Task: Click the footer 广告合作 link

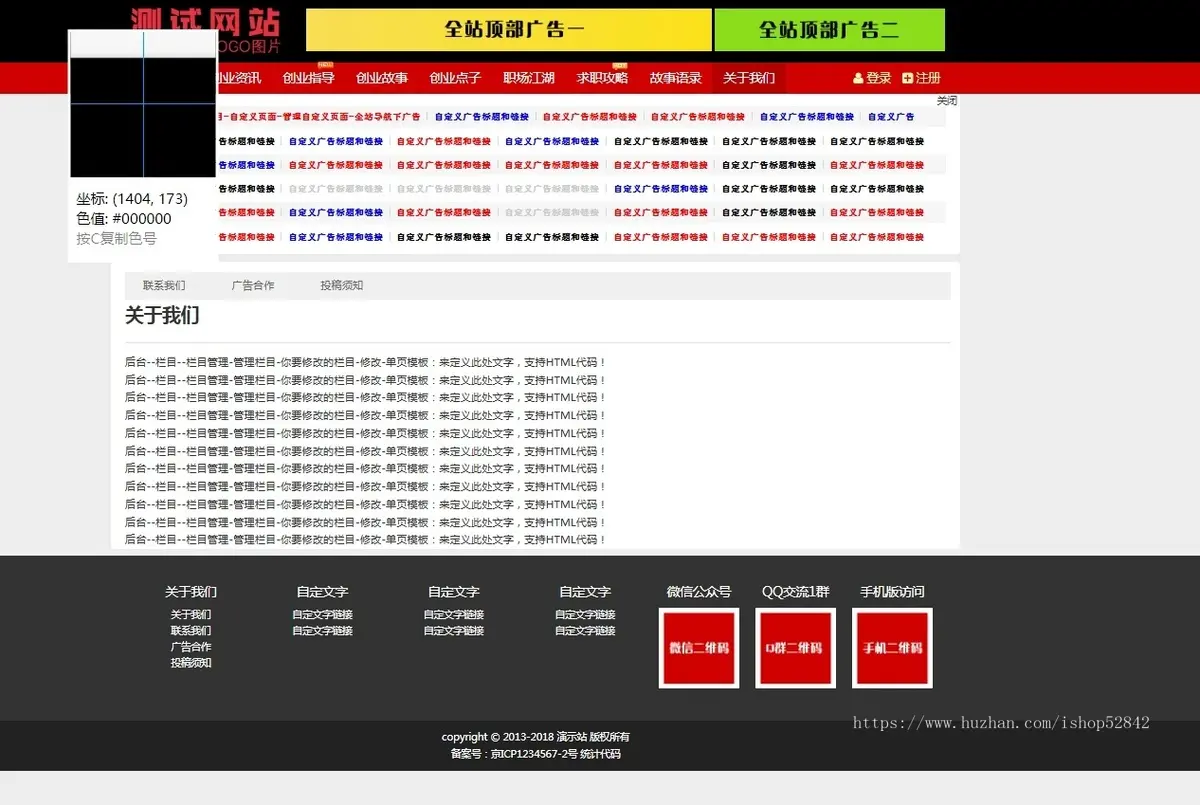Action: (190, 647)
